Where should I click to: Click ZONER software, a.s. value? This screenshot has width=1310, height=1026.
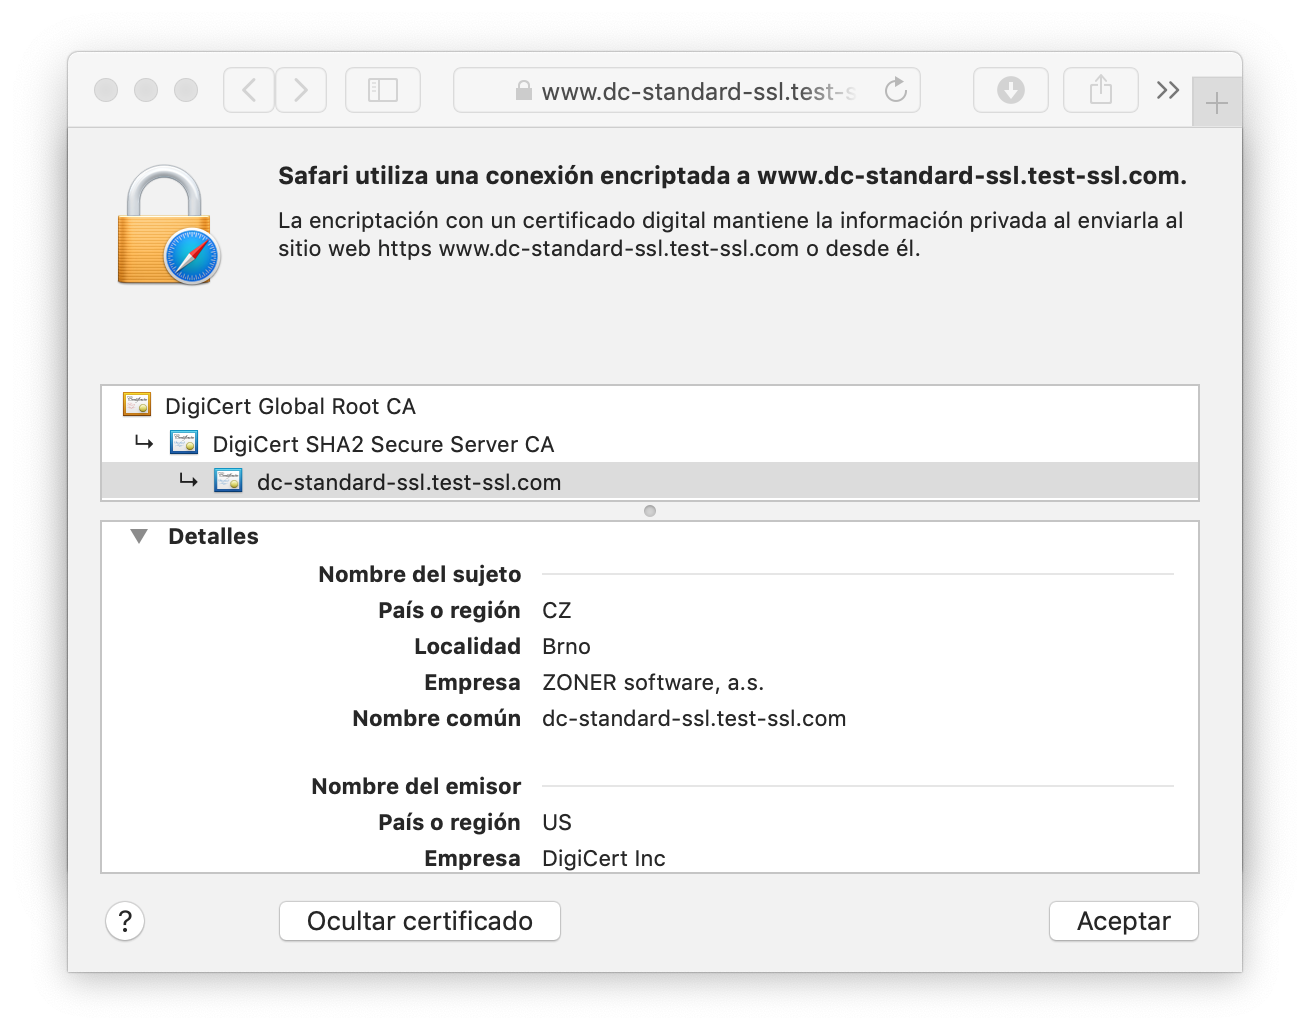point(653,682)
